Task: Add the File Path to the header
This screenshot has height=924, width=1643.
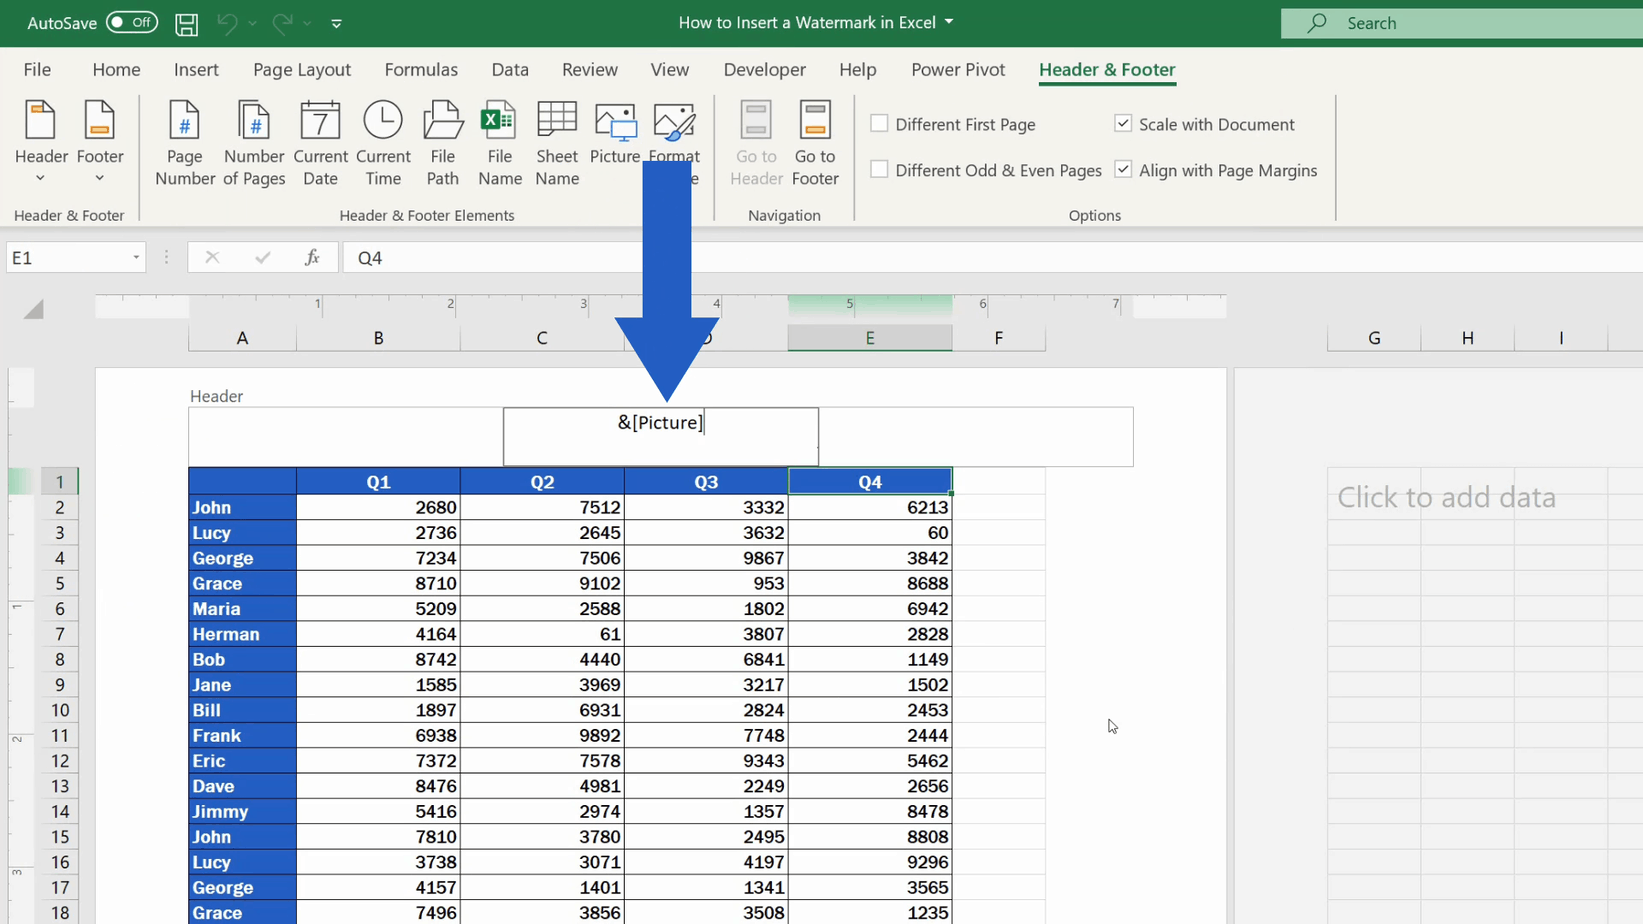Action: (x=442, y=140)
